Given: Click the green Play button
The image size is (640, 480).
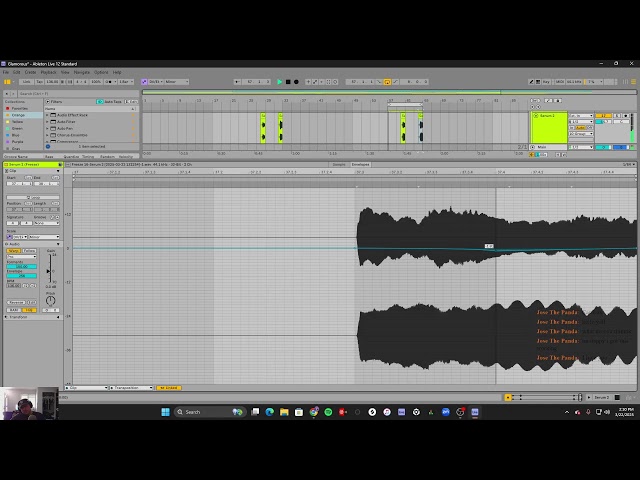Looking at the screenshot, I should pos(280,82).
